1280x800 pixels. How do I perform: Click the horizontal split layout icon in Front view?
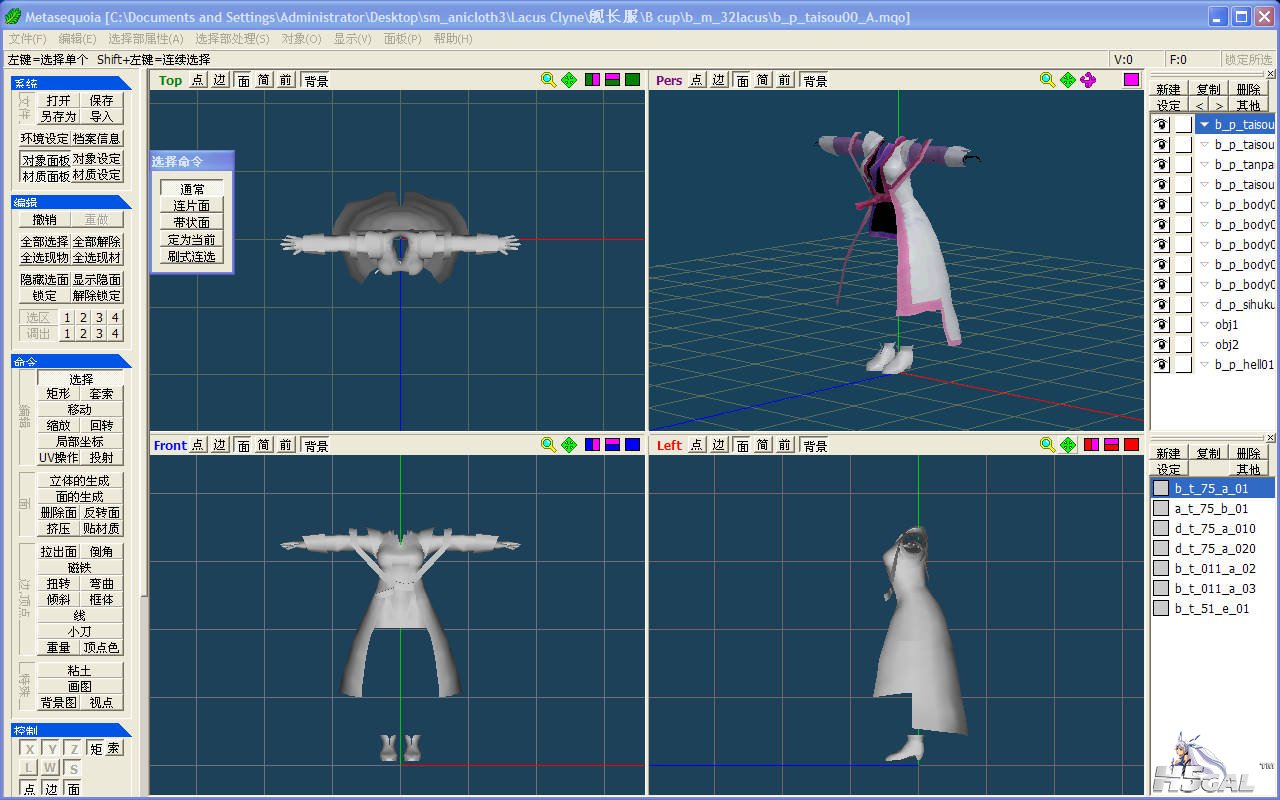612,445
